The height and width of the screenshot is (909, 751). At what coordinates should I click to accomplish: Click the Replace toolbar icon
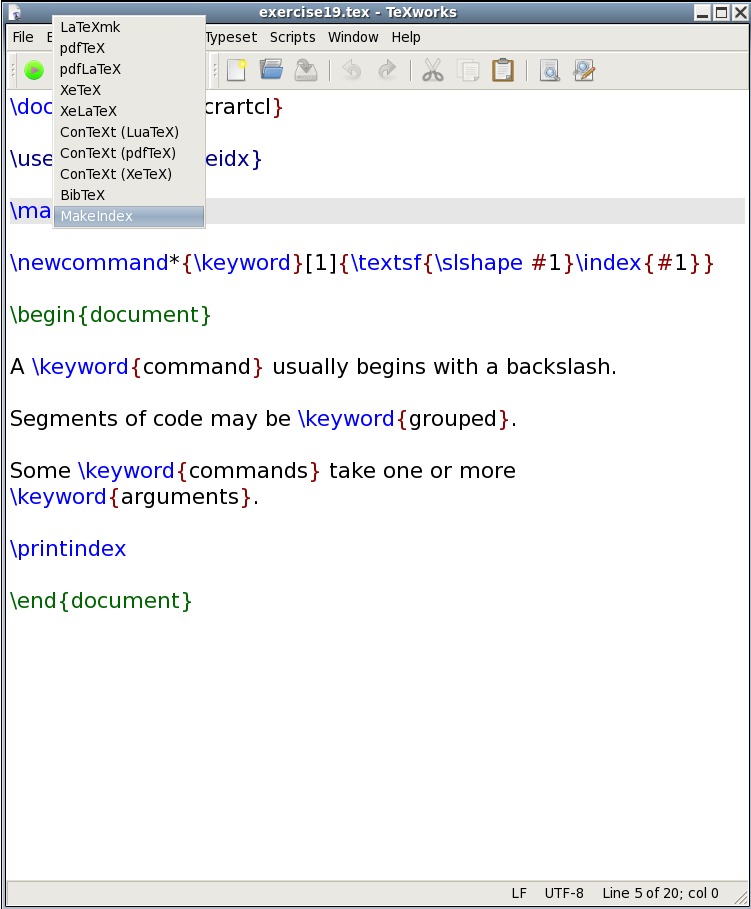coord(584,70)
